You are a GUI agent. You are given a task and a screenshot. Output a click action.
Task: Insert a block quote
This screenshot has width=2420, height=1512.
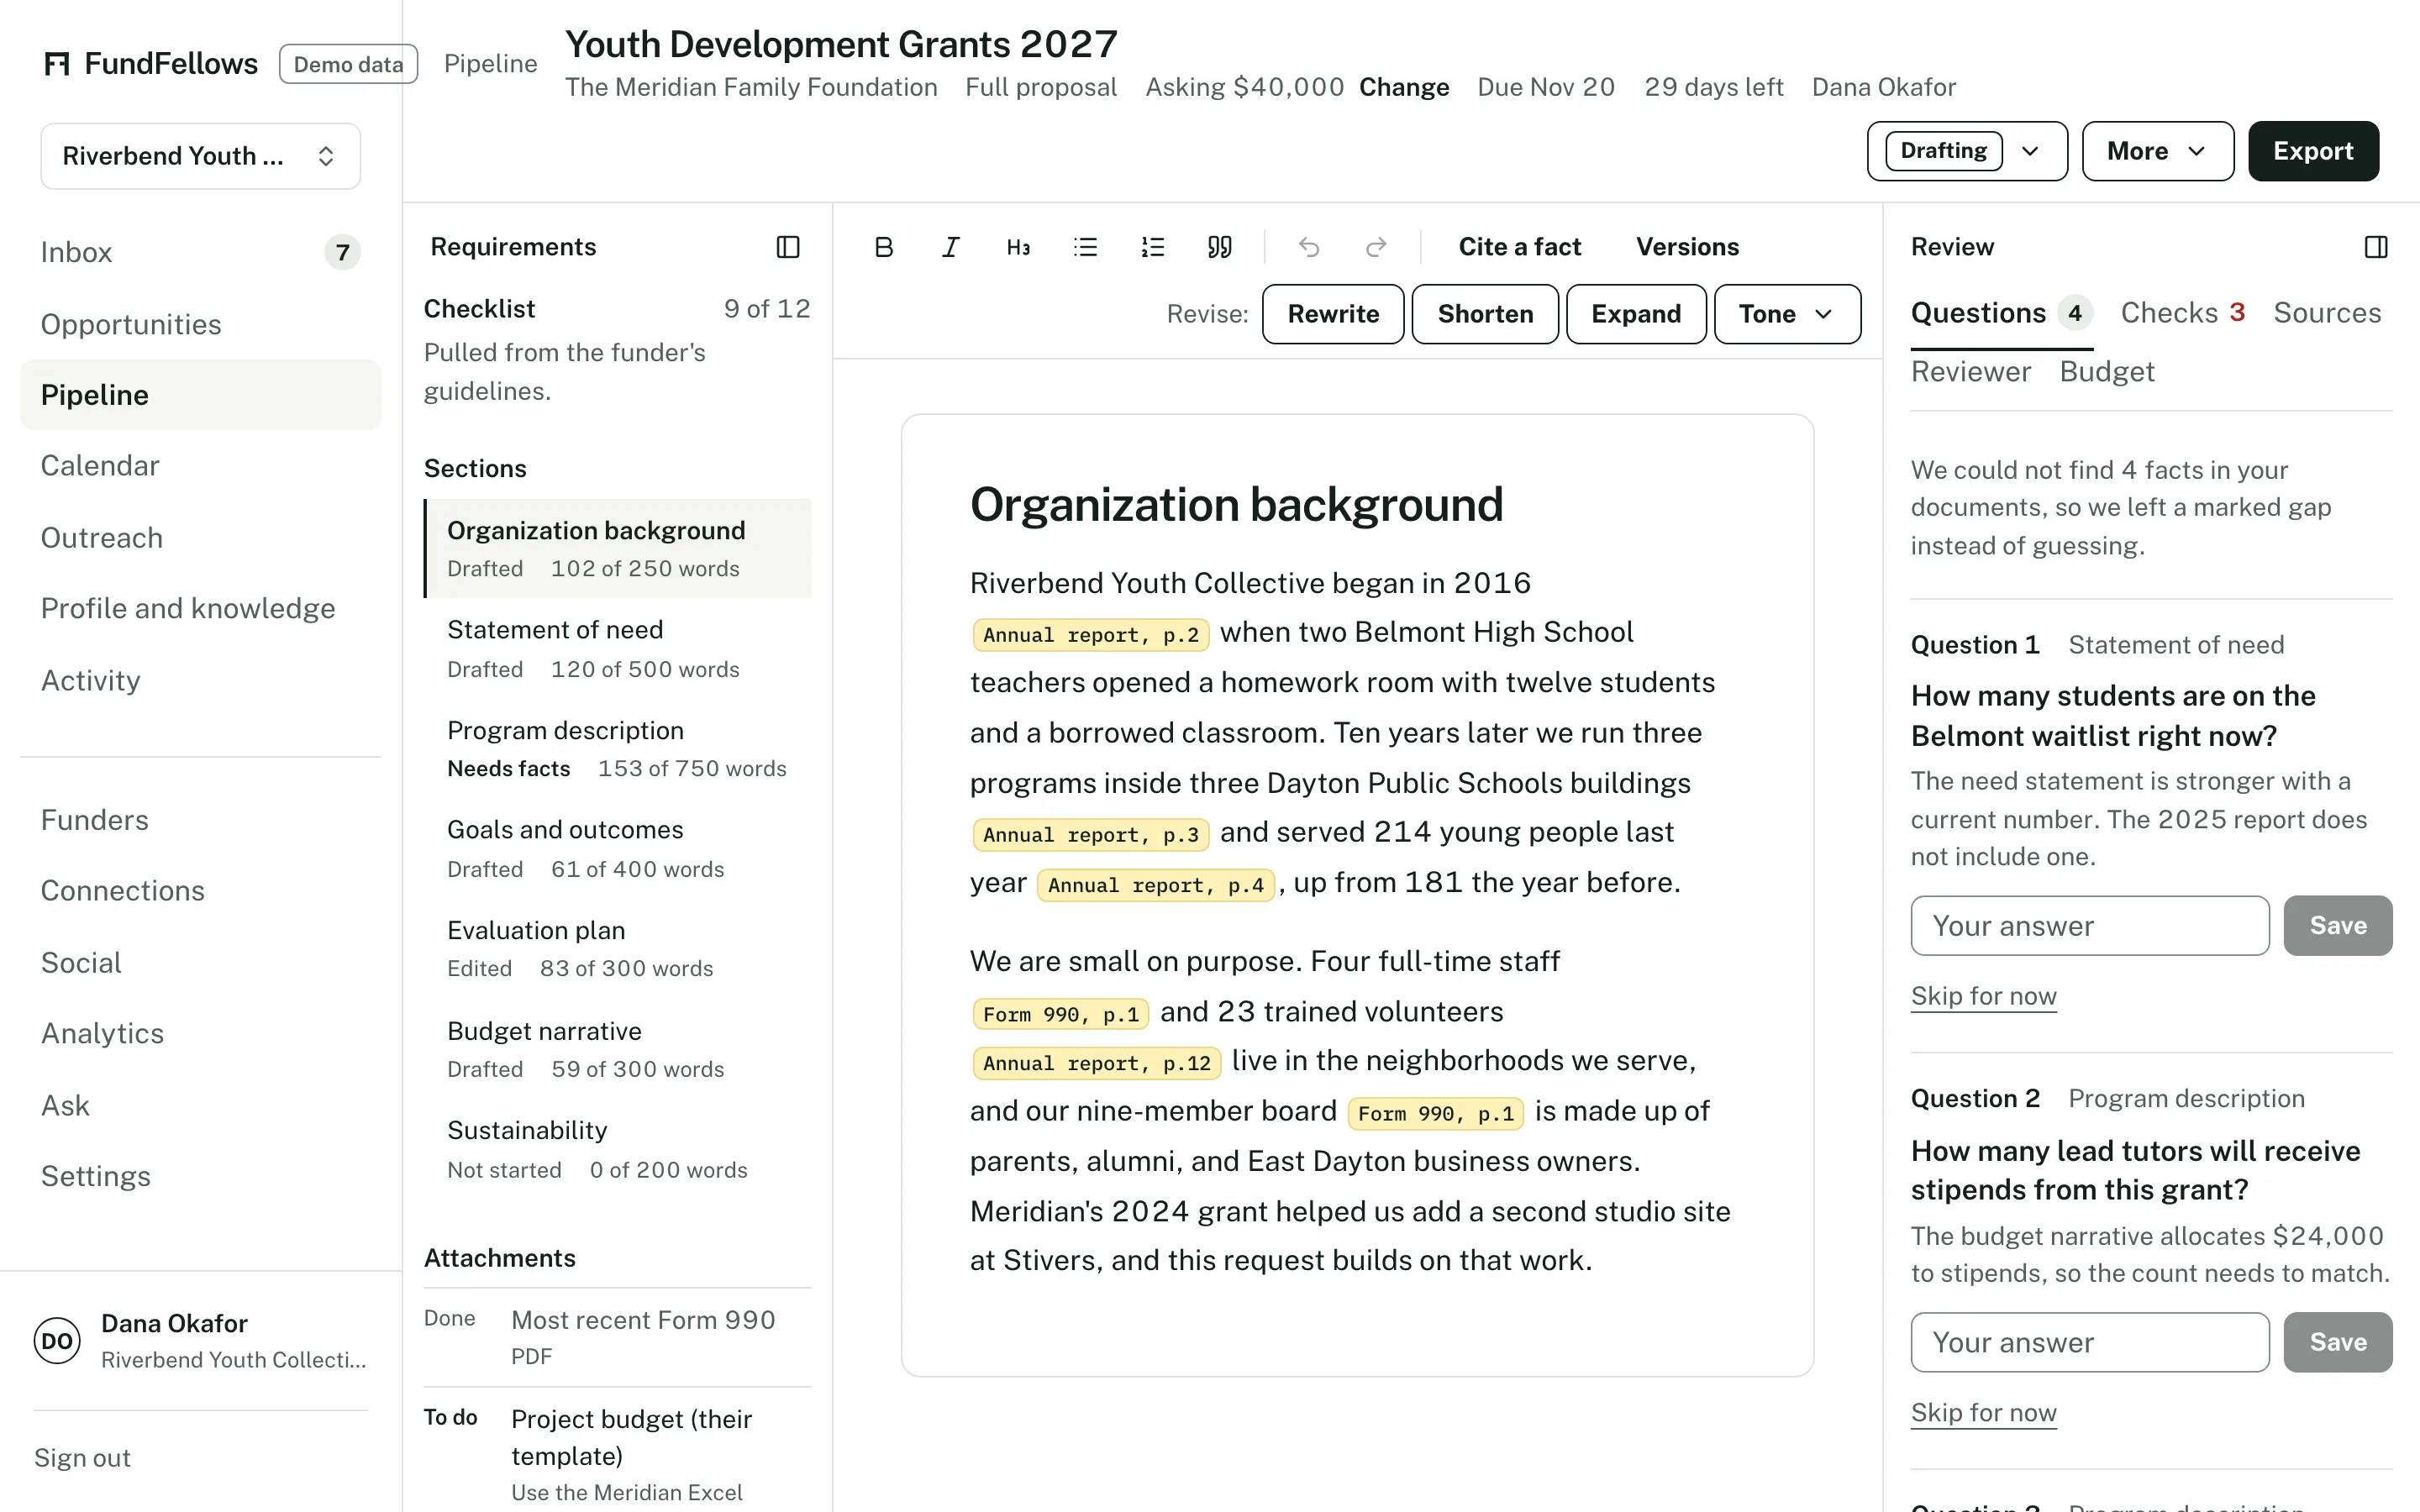[1219, 247]
